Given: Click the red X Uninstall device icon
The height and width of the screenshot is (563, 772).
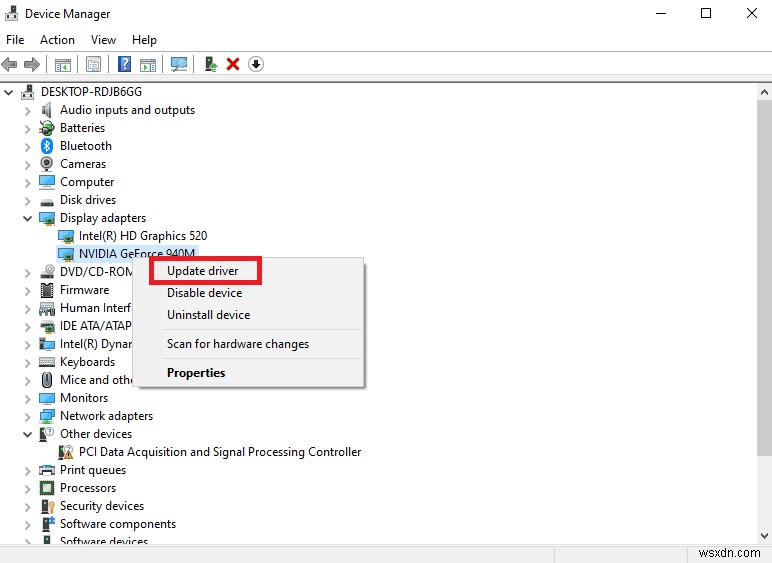Looking at the screenshot, I should (x=233, y=64).
